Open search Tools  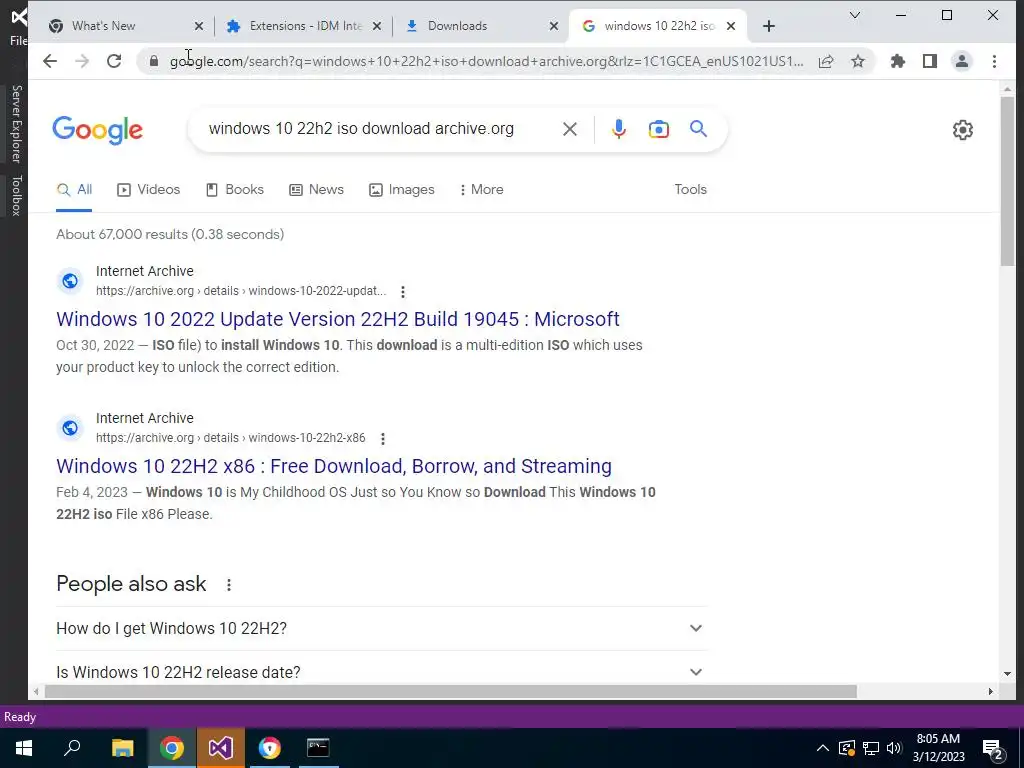(690, 189)
